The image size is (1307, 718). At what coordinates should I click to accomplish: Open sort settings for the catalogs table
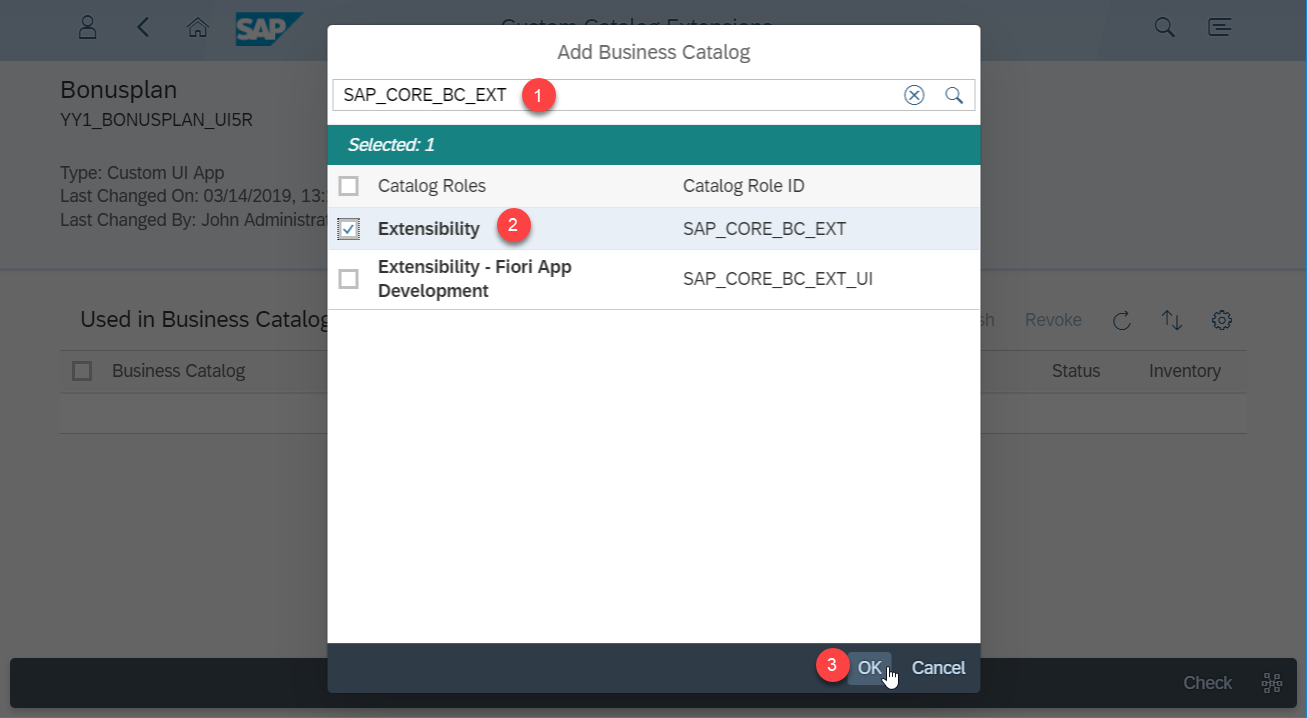(1172, 320)
